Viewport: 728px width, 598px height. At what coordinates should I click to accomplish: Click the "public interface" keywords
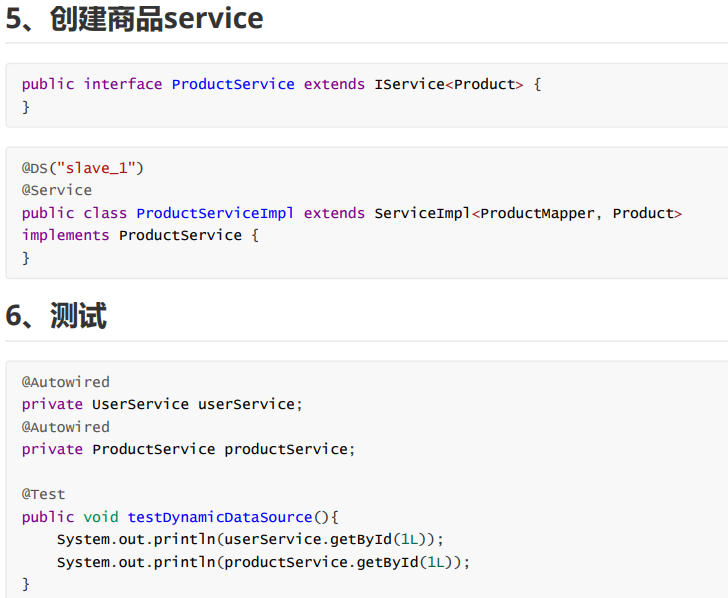pyautogui.click(x=92, y=84)
